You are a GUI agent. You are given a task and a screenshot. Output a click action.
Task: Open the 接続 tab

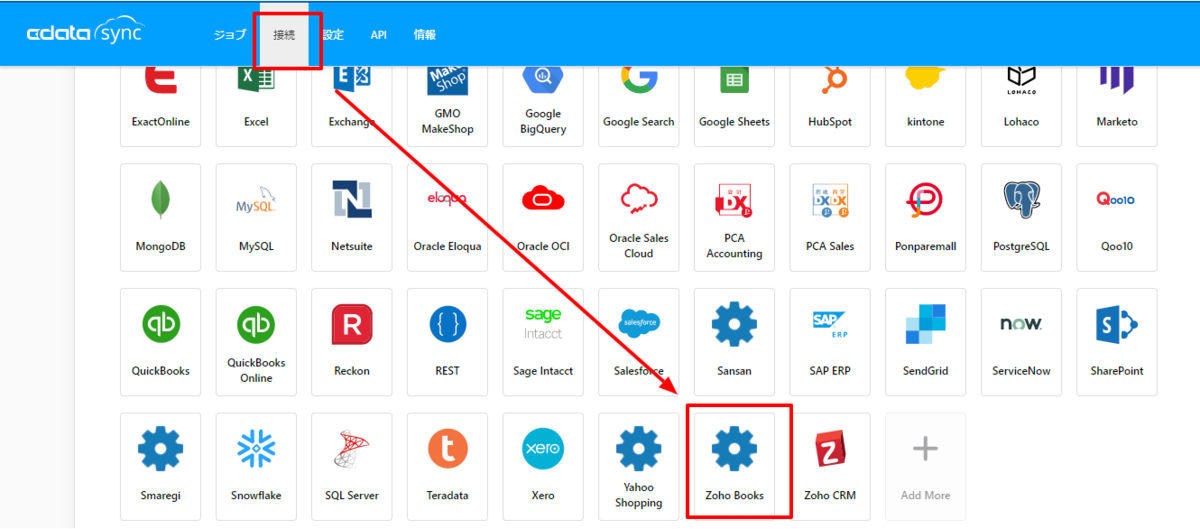click(286, 34)
